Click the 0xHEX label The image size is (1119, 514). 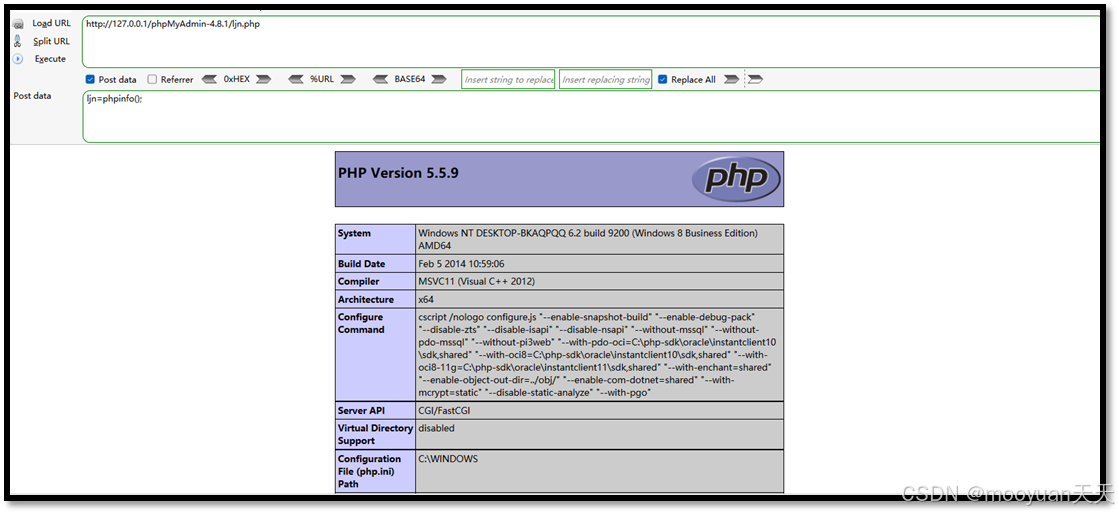[x=237, y=79]
